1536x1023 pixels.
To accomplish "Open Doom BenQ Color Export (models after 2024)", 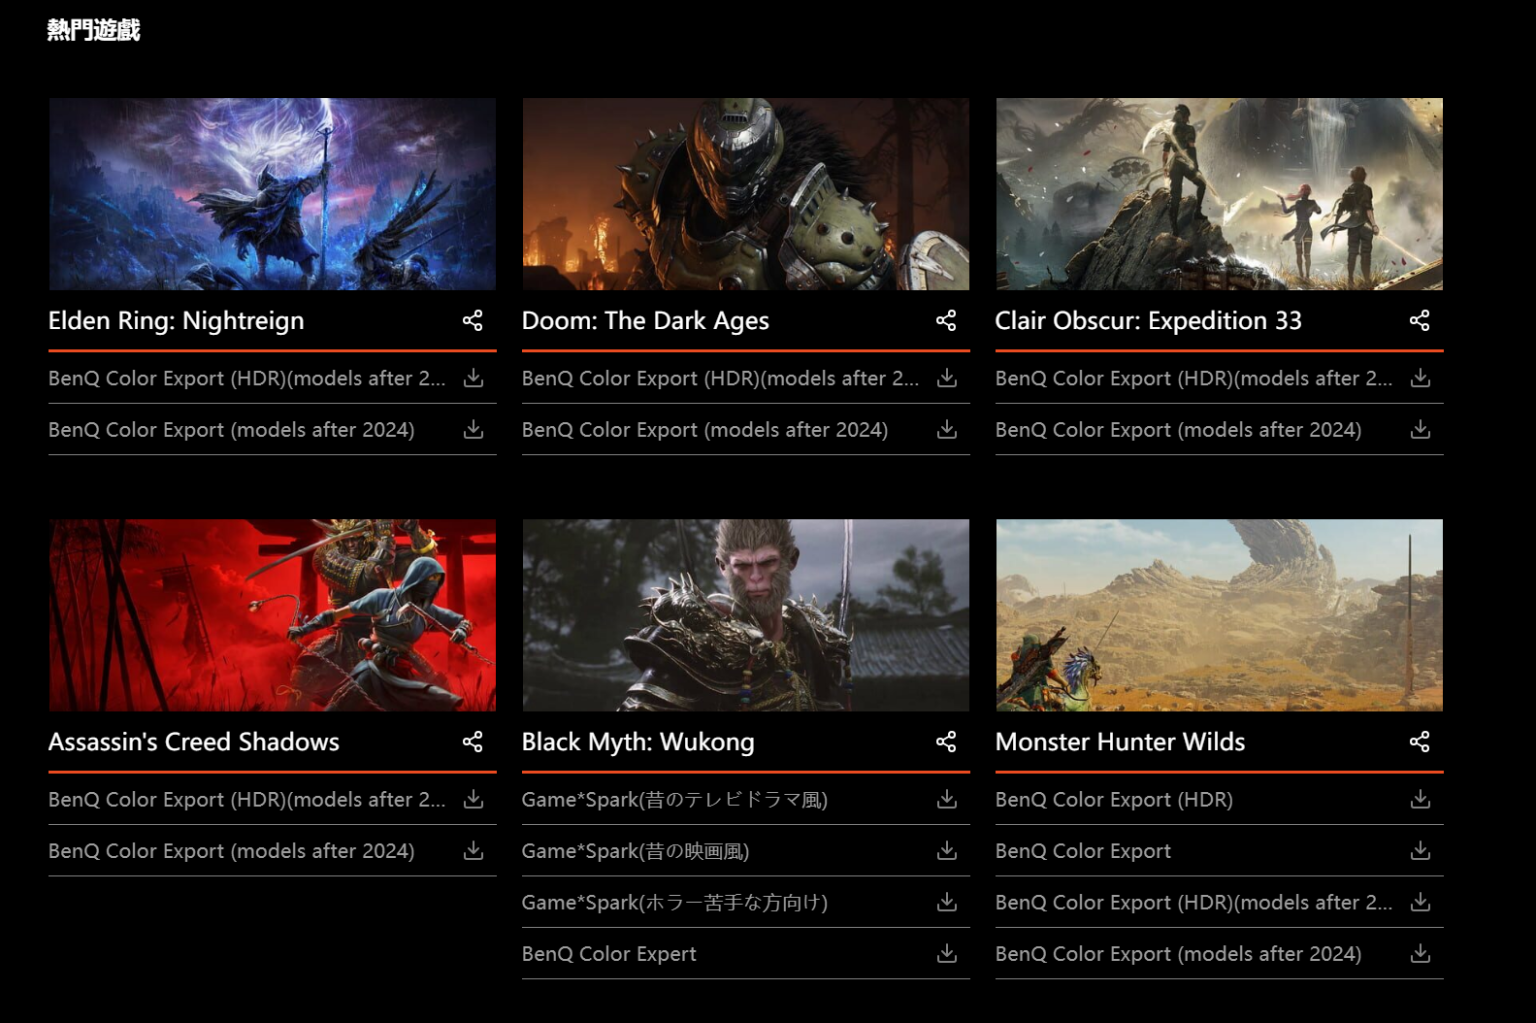I will coord(704,430).
